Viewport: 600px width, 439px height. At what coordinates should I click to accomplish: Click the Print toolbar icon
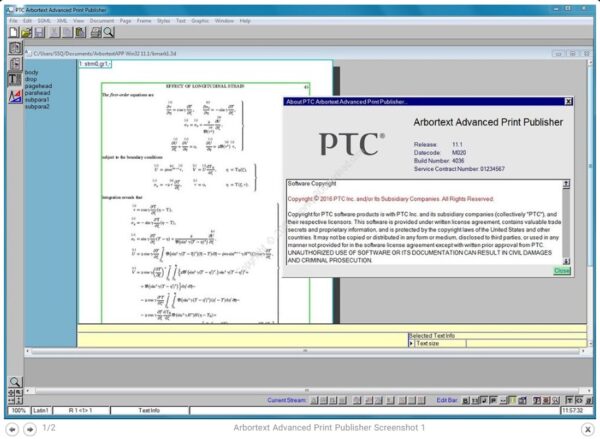[x=96, y=33]
